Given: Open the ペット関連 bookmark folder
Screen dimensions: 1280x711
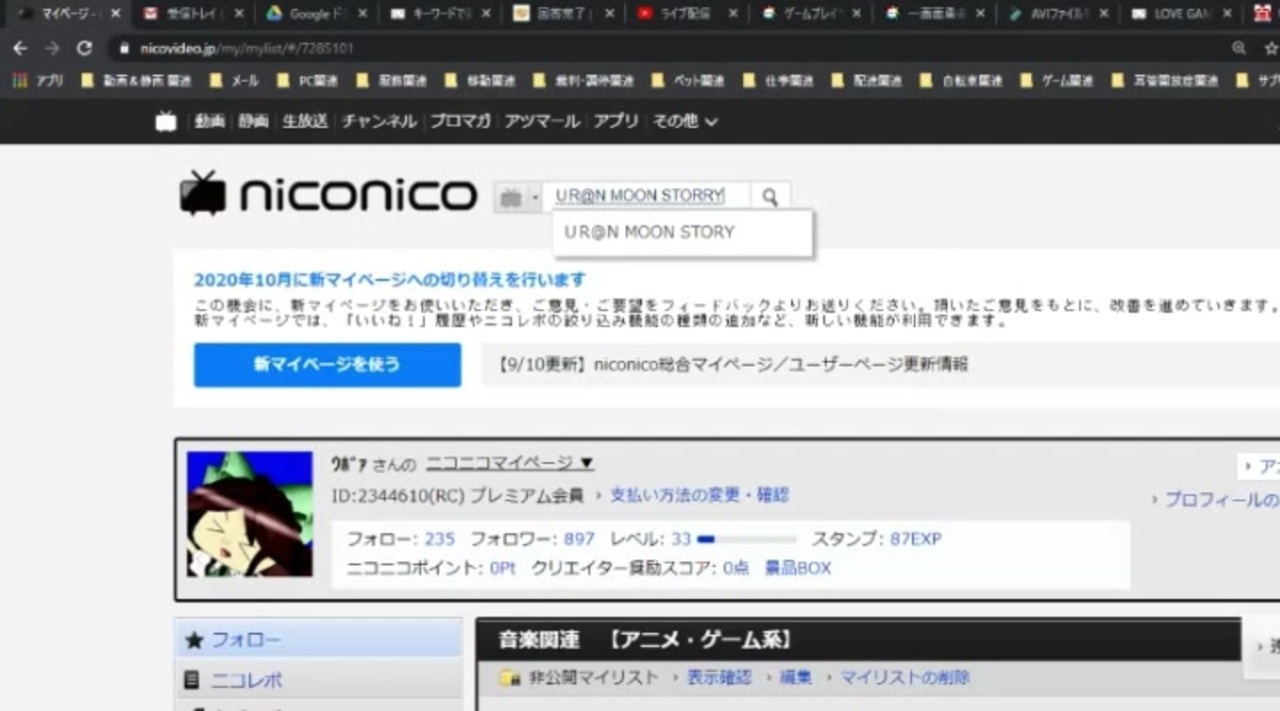Looking at the screenshot, I should coord(686,81).
